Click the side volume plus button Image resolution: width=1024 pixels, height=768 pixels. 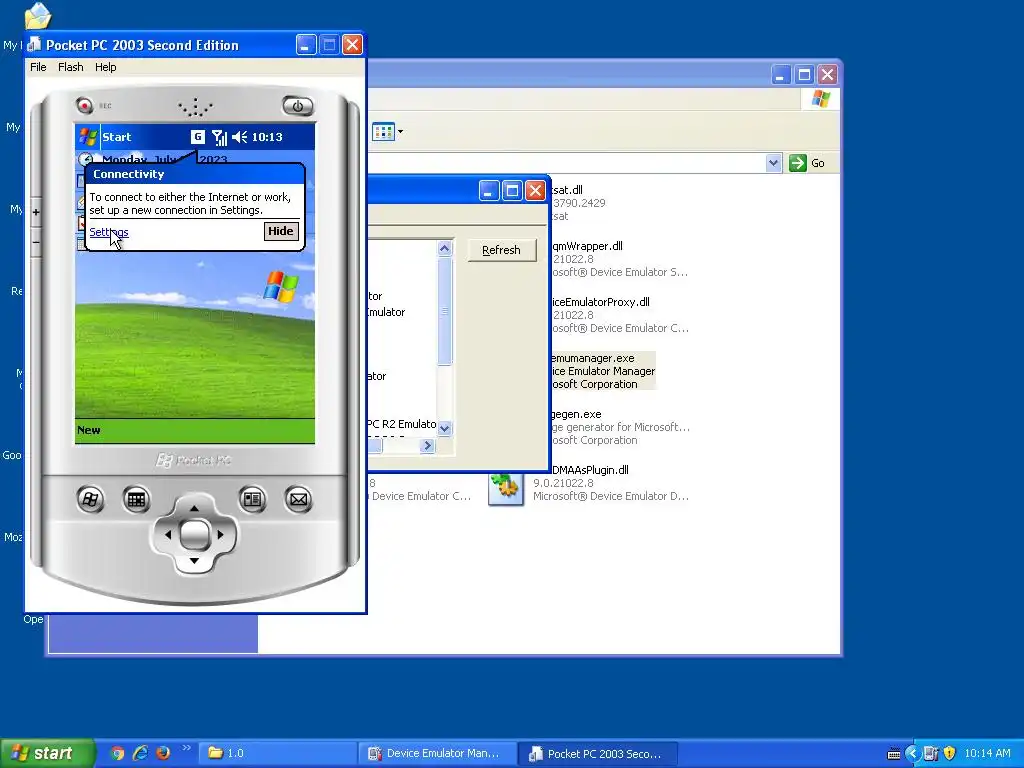tap(36, 212)
